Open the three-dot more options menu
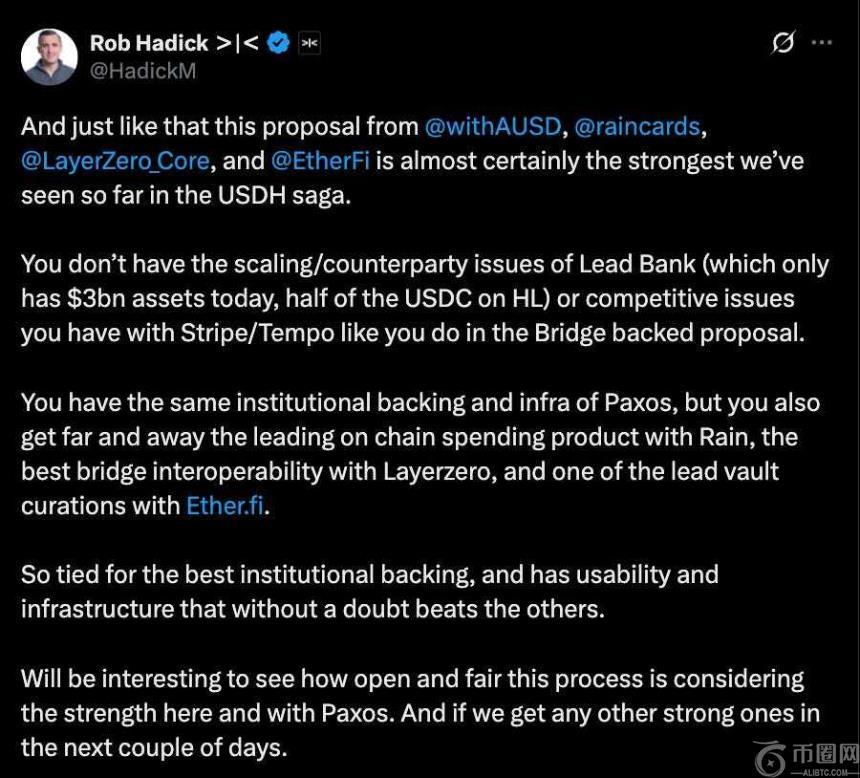The image size is (860, 778). [822, 43]
